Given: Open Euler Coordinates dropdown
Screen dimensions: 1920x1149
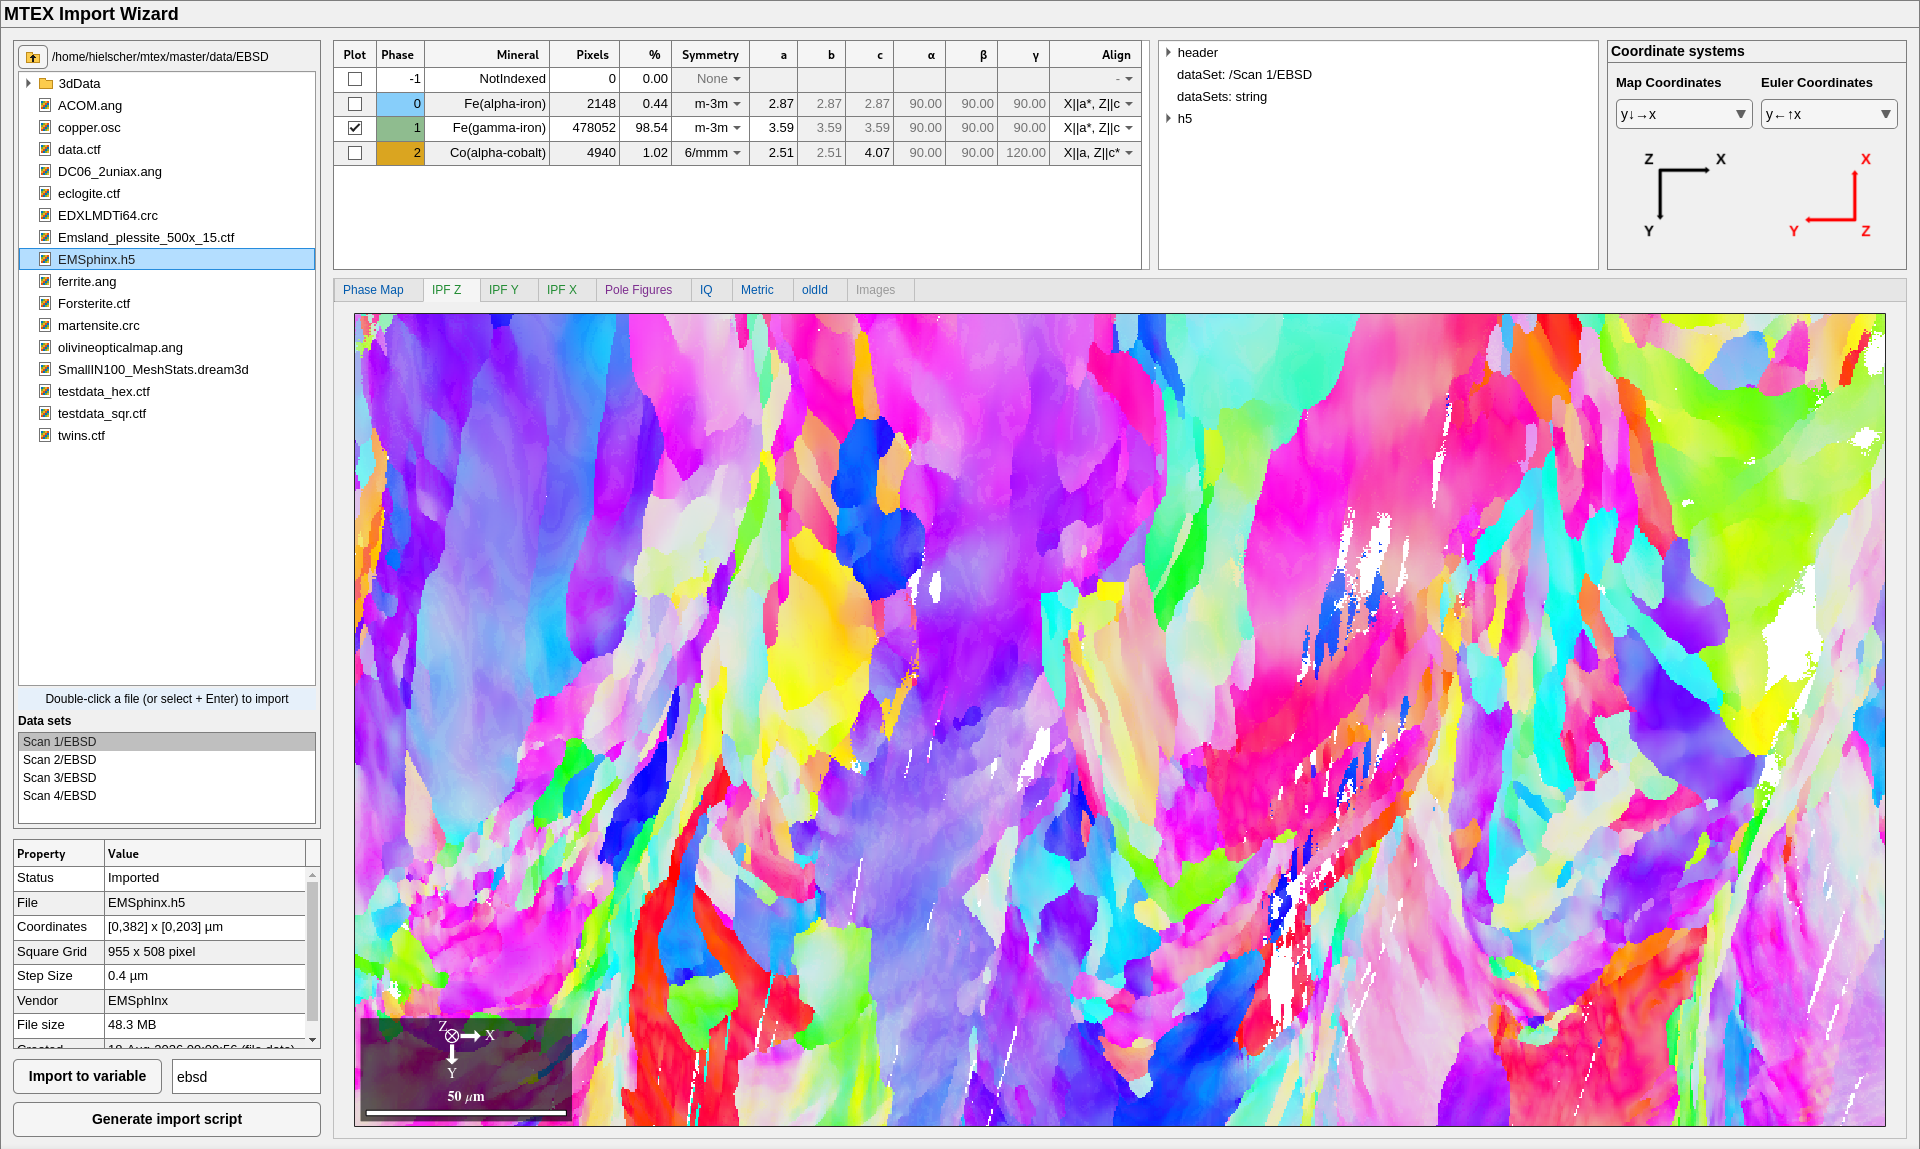Looking at the screenshot, I should [1829, 114].
